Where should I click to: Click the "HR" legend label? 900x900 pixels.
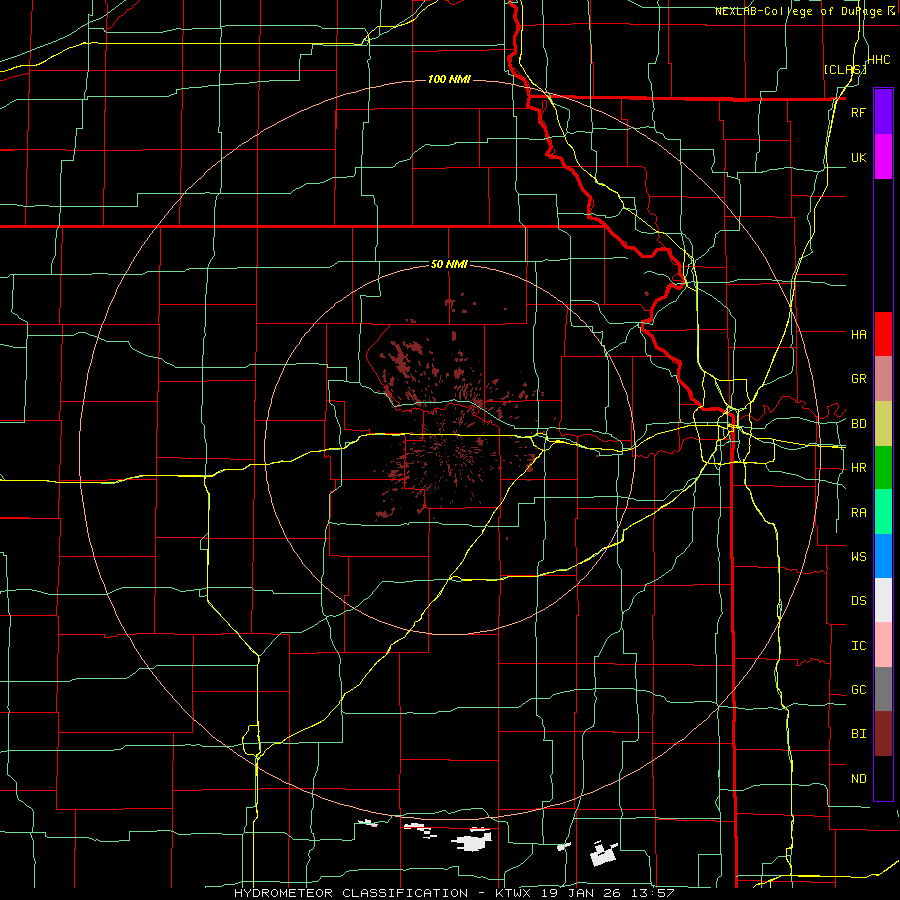click(x=858, y=468)
